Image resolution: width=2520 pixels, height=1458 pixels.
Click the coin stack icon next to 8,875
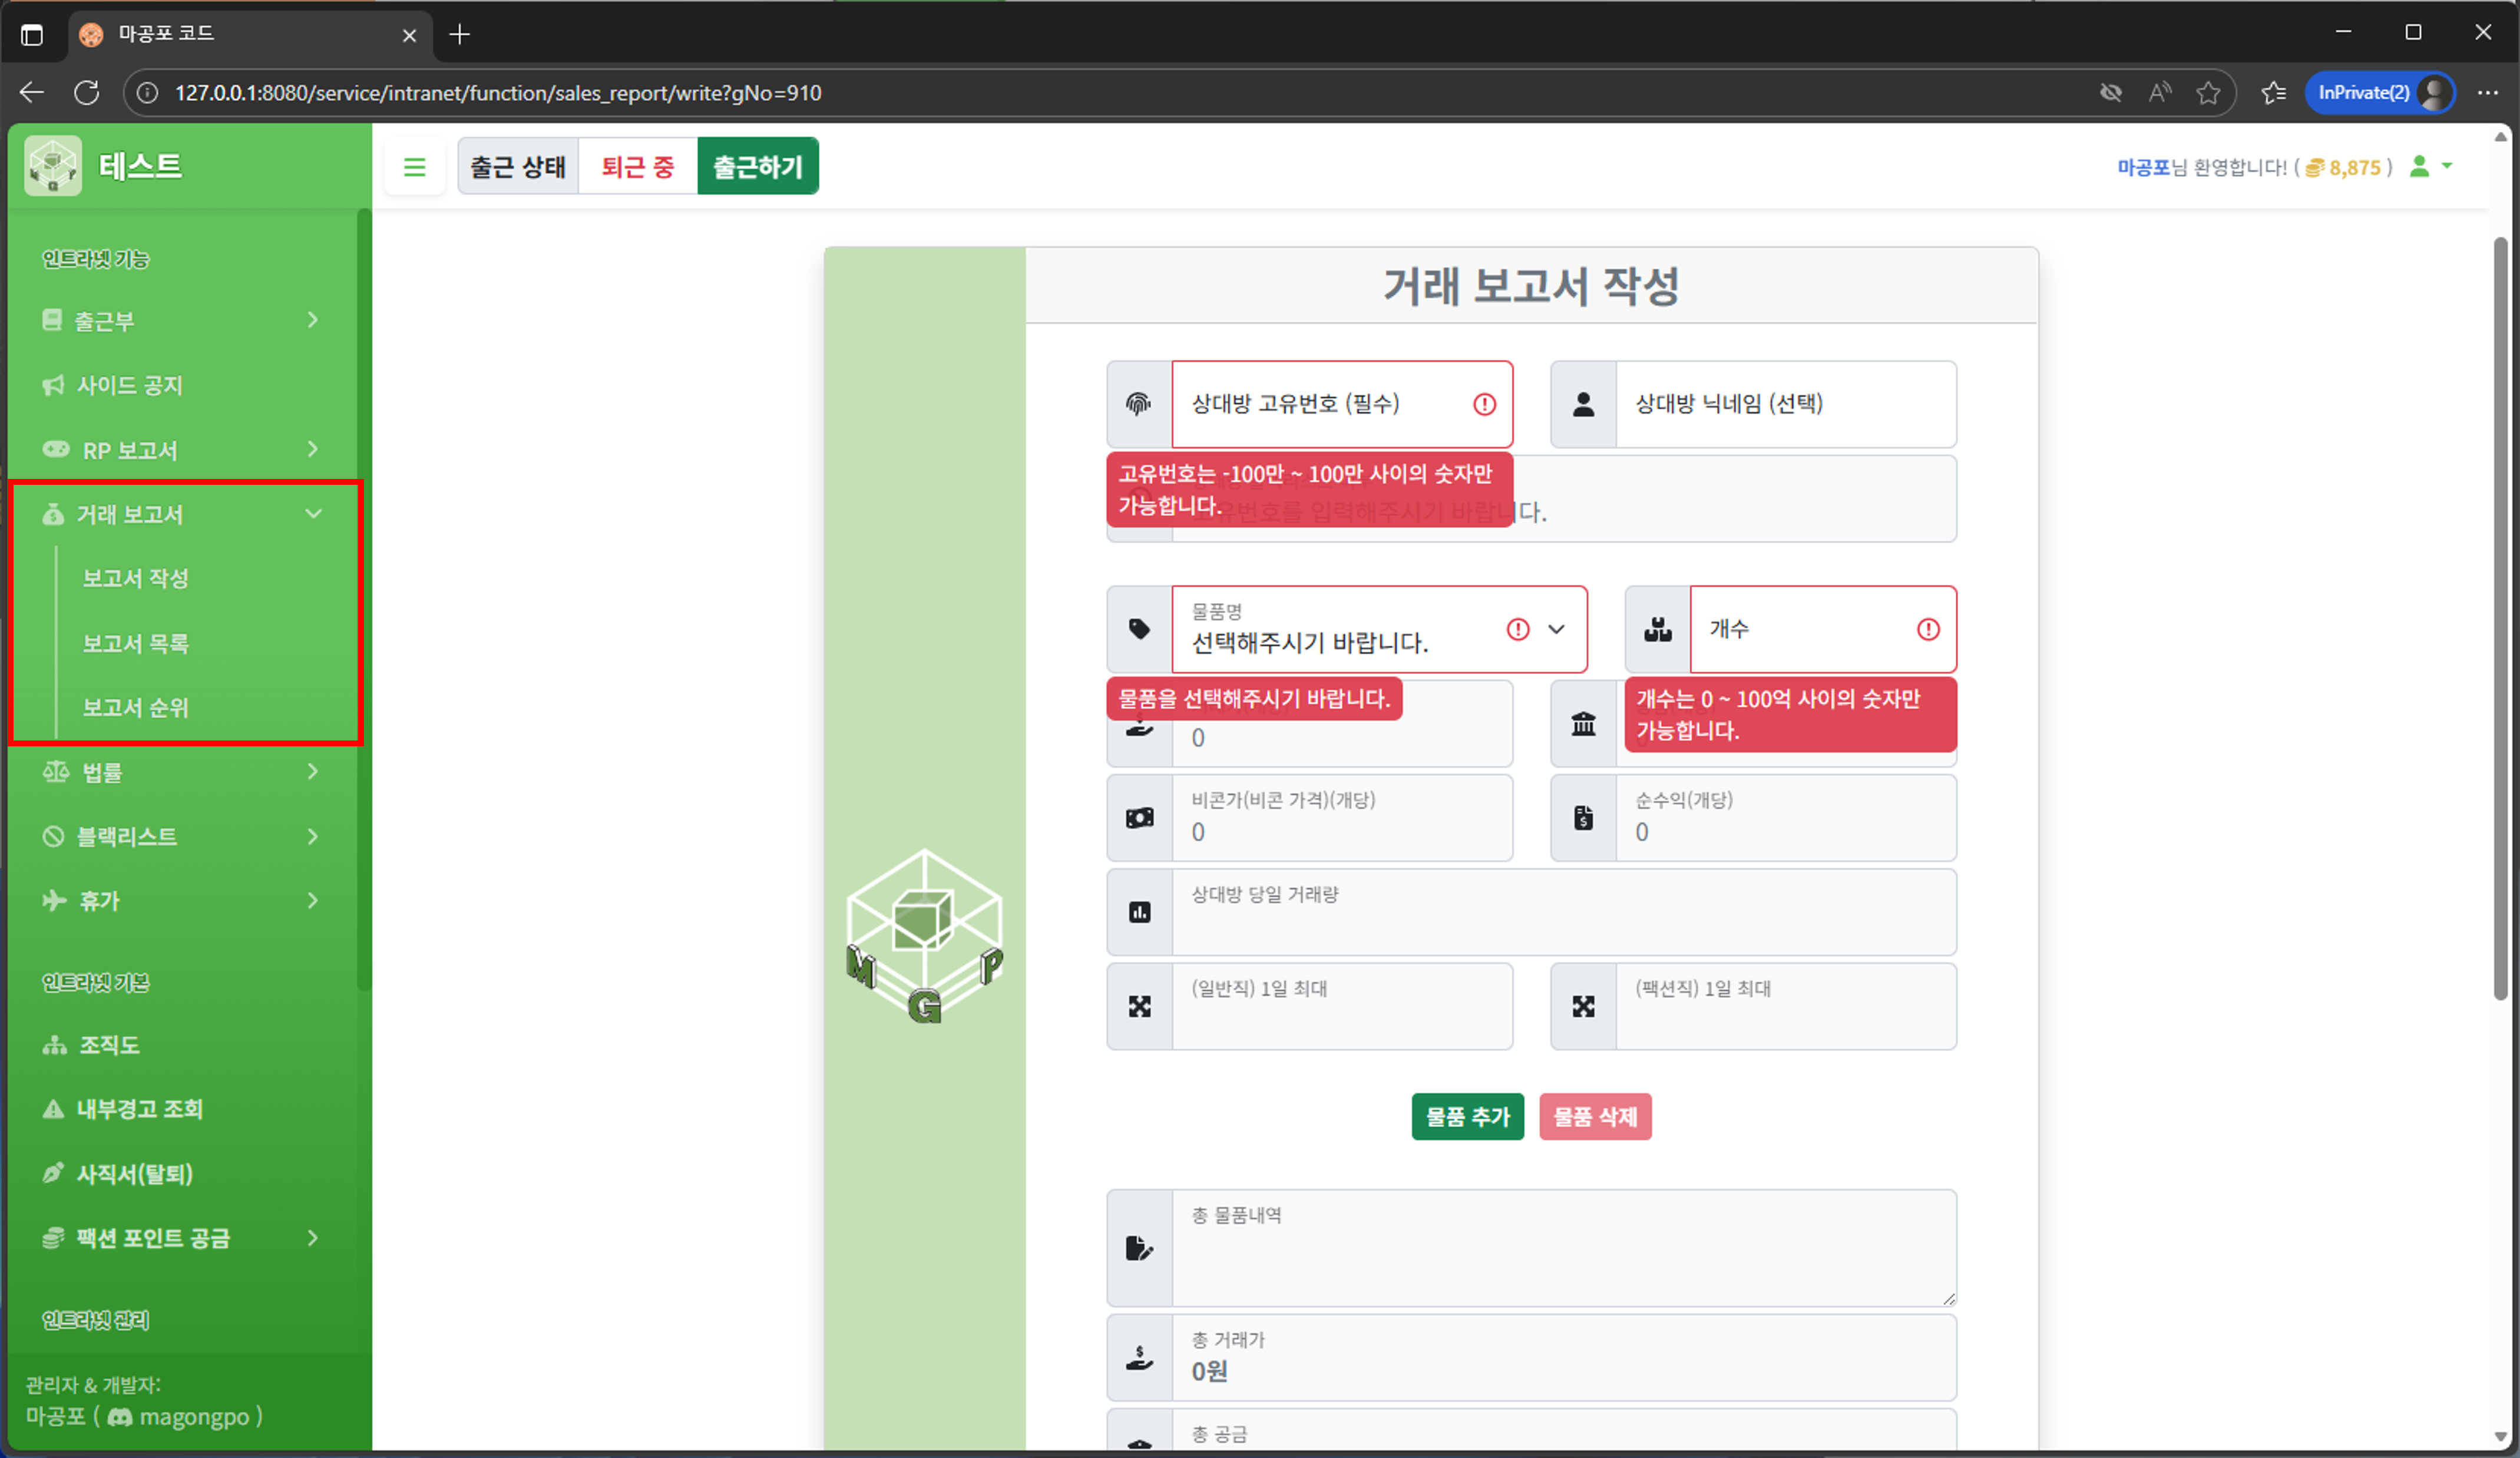tap(2313, 167)
